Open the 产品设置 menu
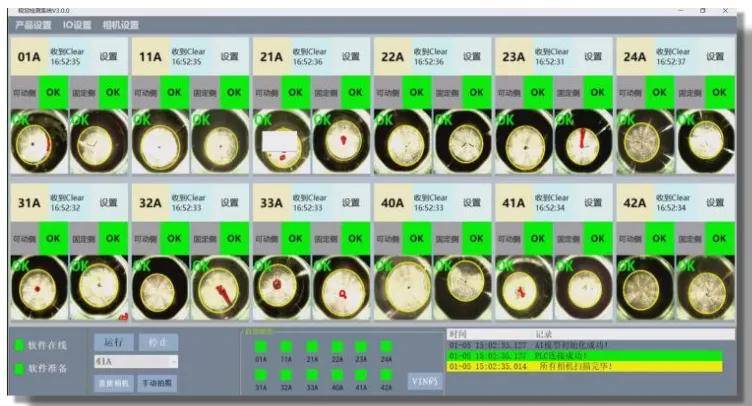The width and height of the screenshot is (752, 406). (33, 25)
